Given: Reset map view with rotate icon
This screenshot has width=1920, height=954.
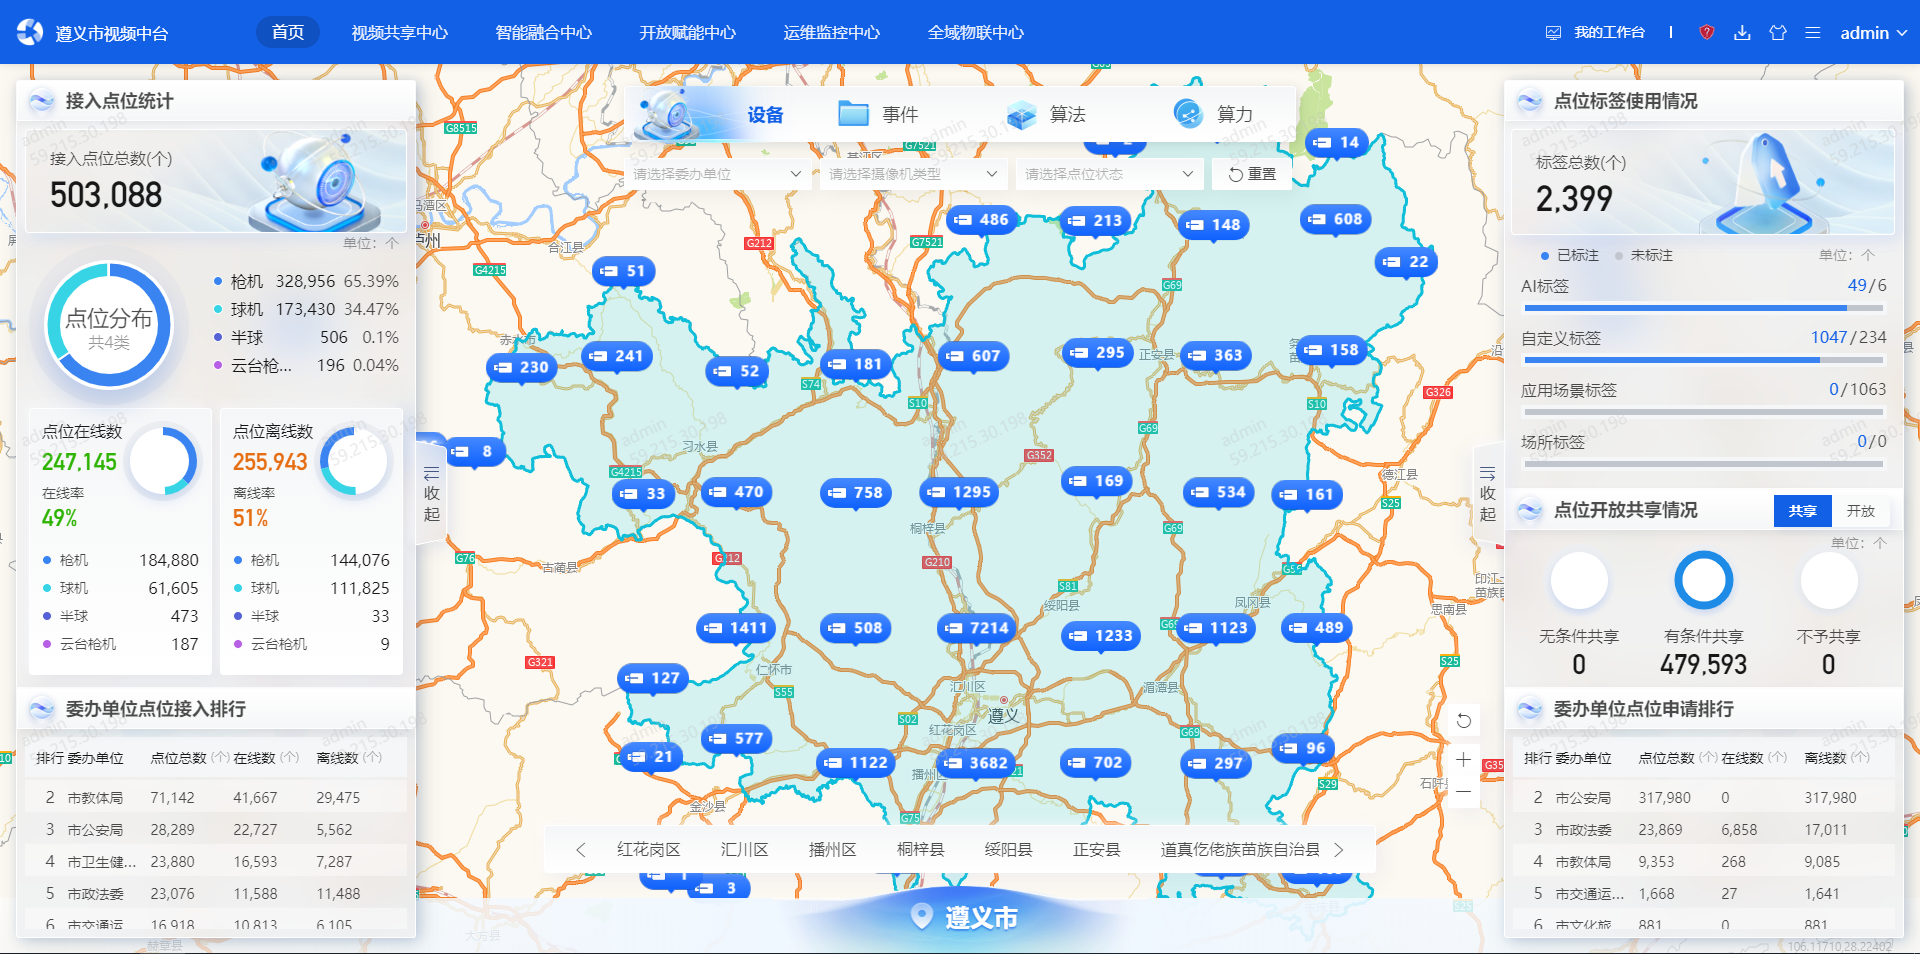Looking at the screenshot, I should tap(1463, 721).
